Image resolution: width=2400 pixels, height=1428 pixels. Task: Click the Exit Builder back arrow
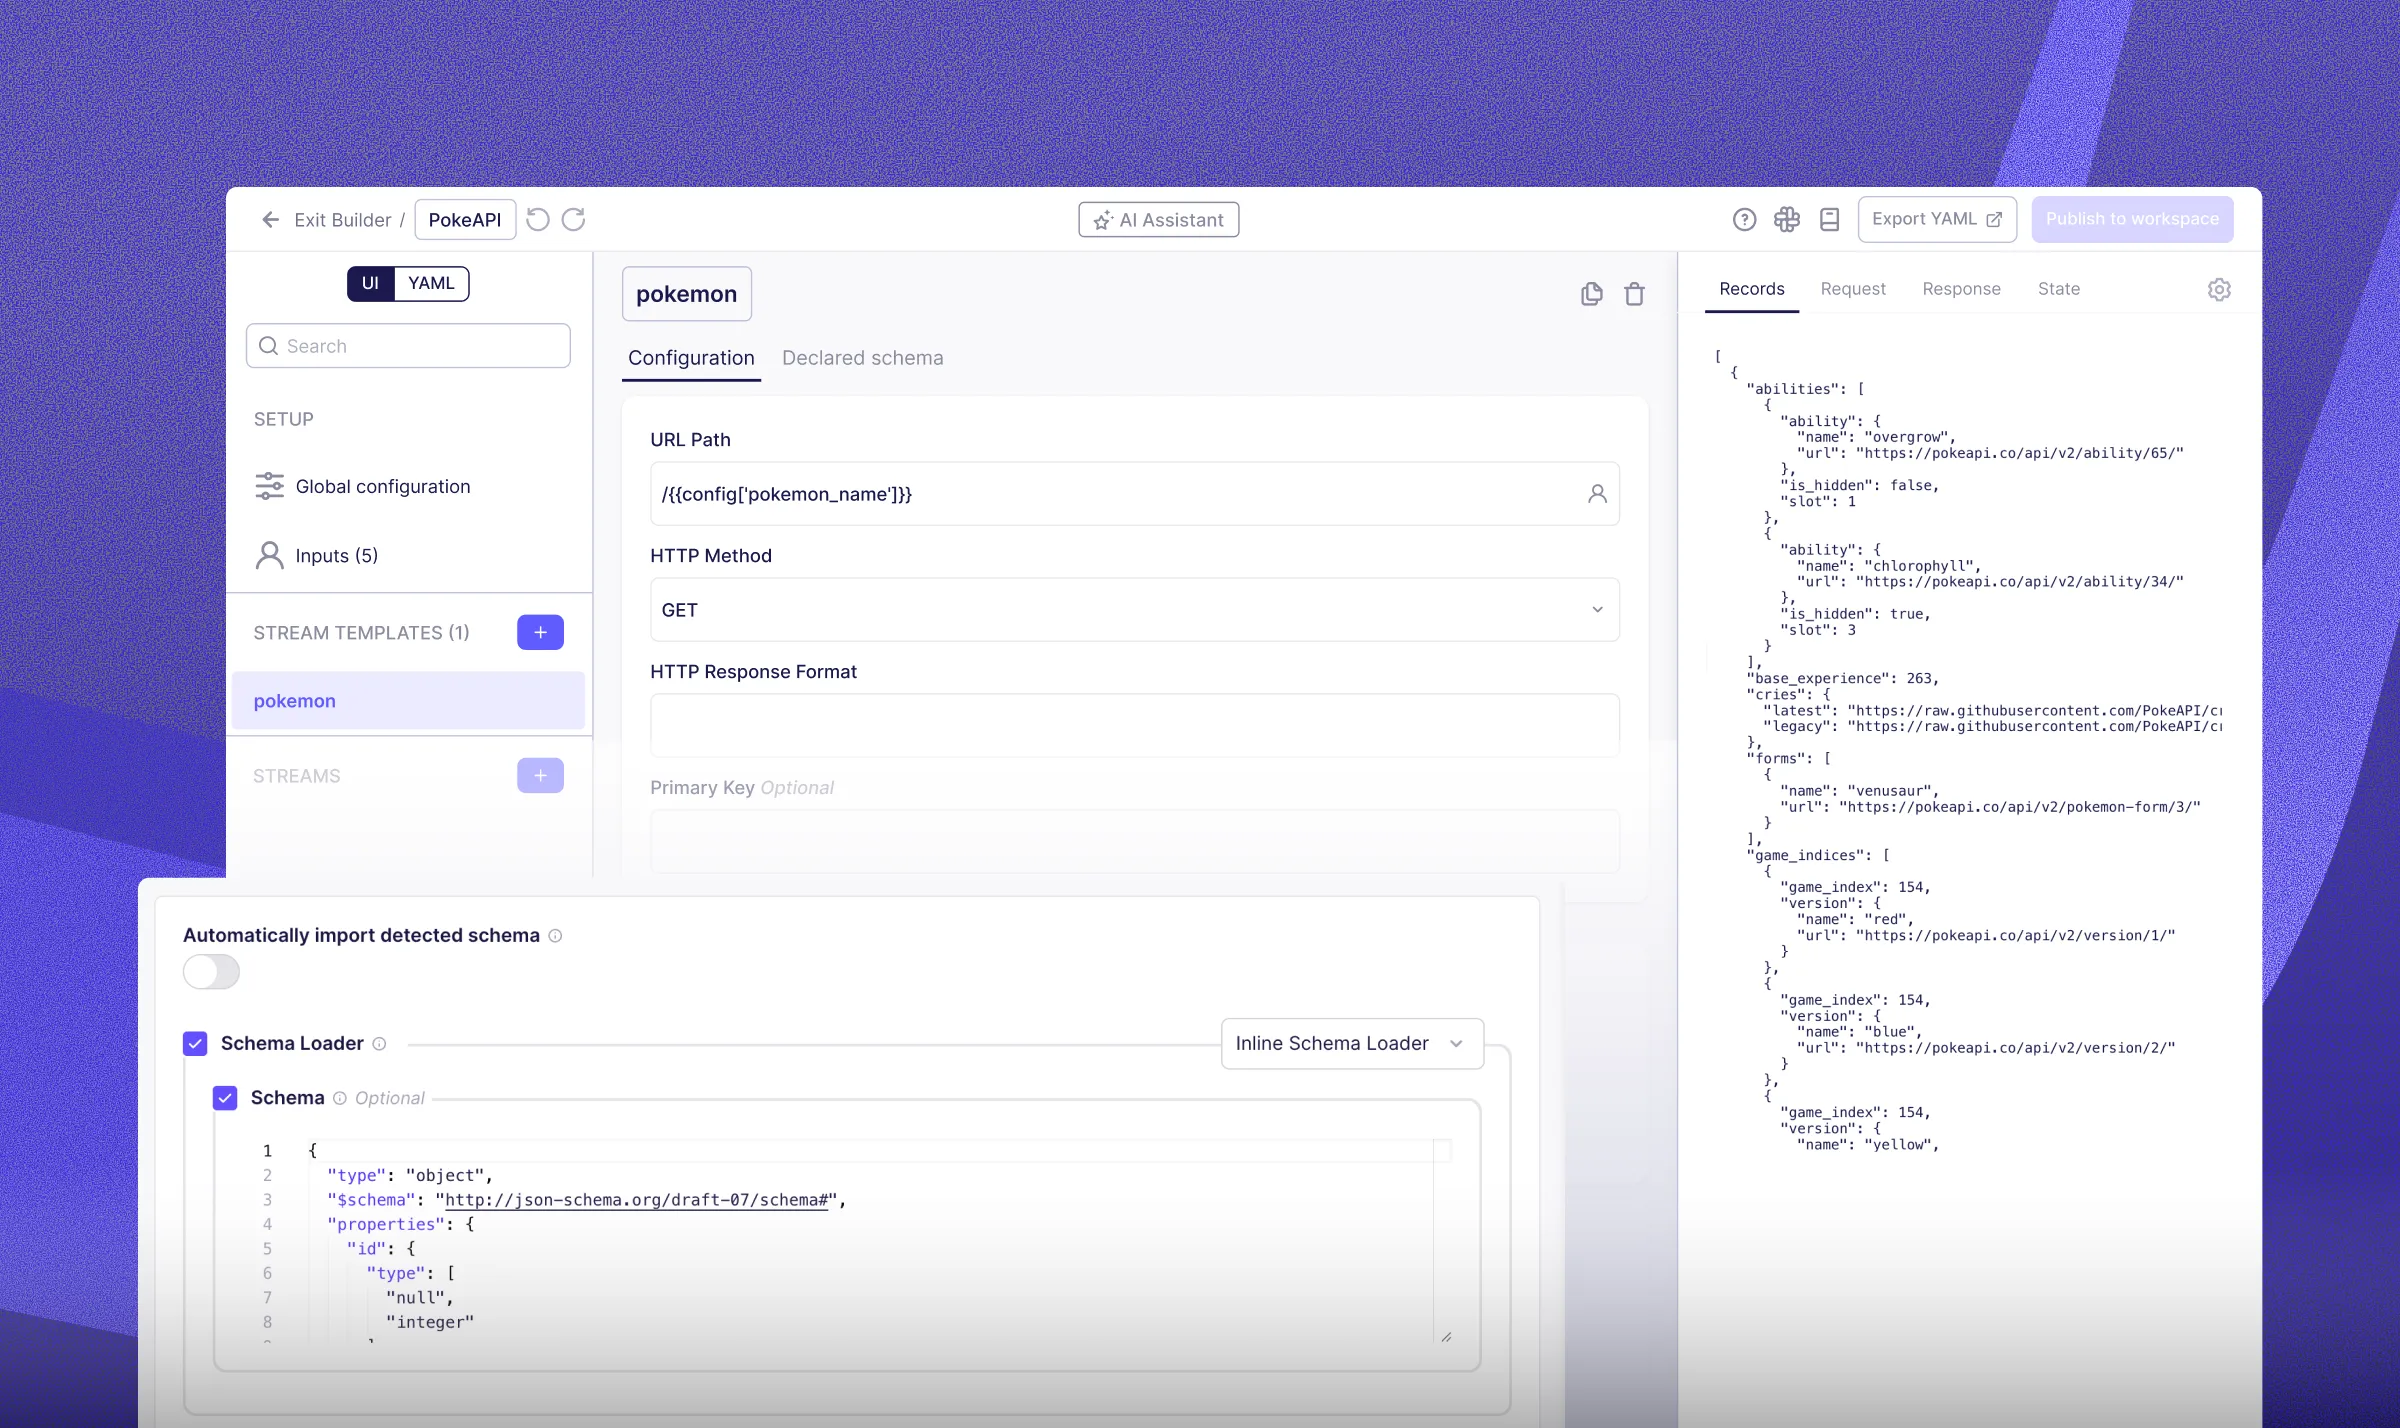pos(270,219)
